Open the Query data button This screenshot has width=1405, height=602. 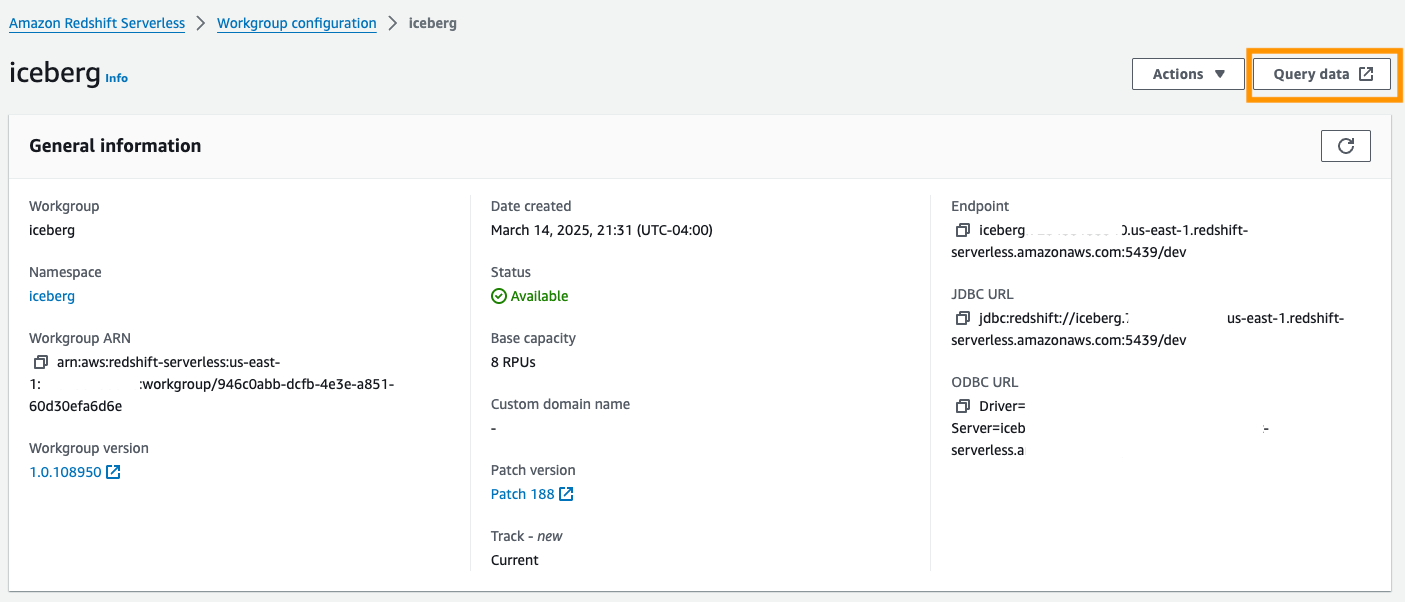click(x=1322, y=74)
